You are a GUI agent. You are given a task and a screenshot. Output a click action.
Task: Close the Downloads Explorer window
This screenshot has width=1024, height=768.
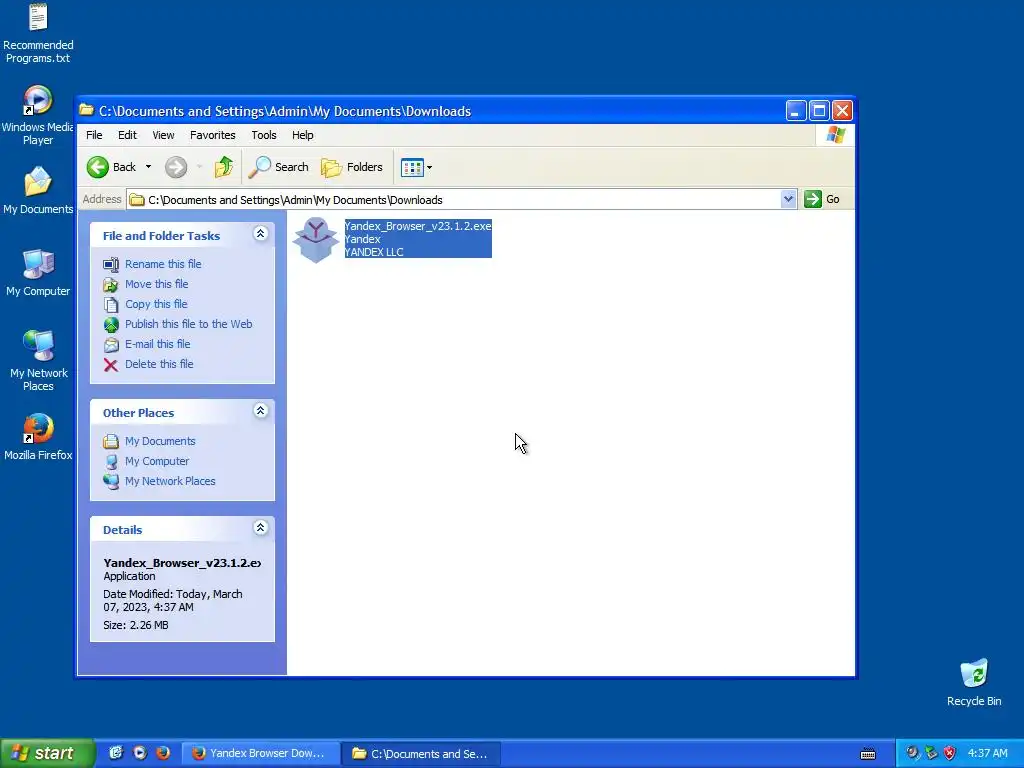tap(842, 111)
